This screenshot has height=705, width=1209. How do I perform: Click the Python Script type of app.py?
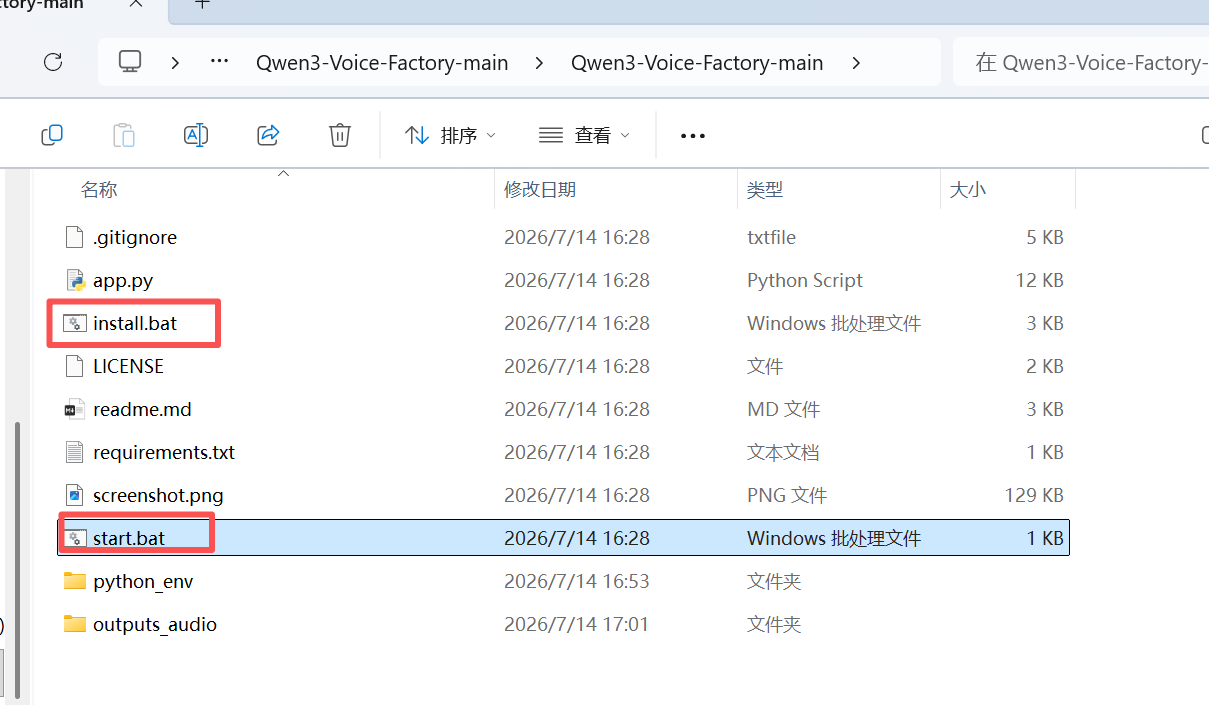[805, 280]
